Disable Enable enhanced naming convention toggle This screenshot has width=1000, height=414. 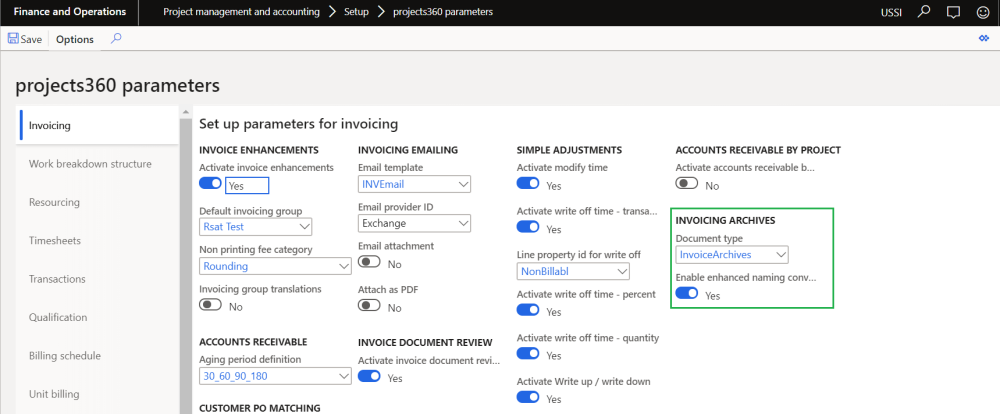click(687, 294)
